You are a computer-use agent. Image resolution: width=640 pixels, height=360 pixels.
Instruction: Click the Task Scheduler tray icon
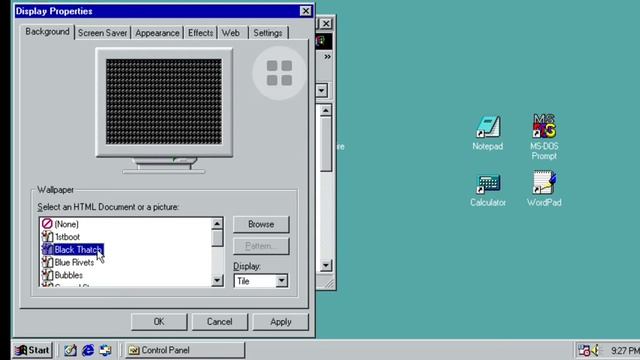[x=584, y=350]
